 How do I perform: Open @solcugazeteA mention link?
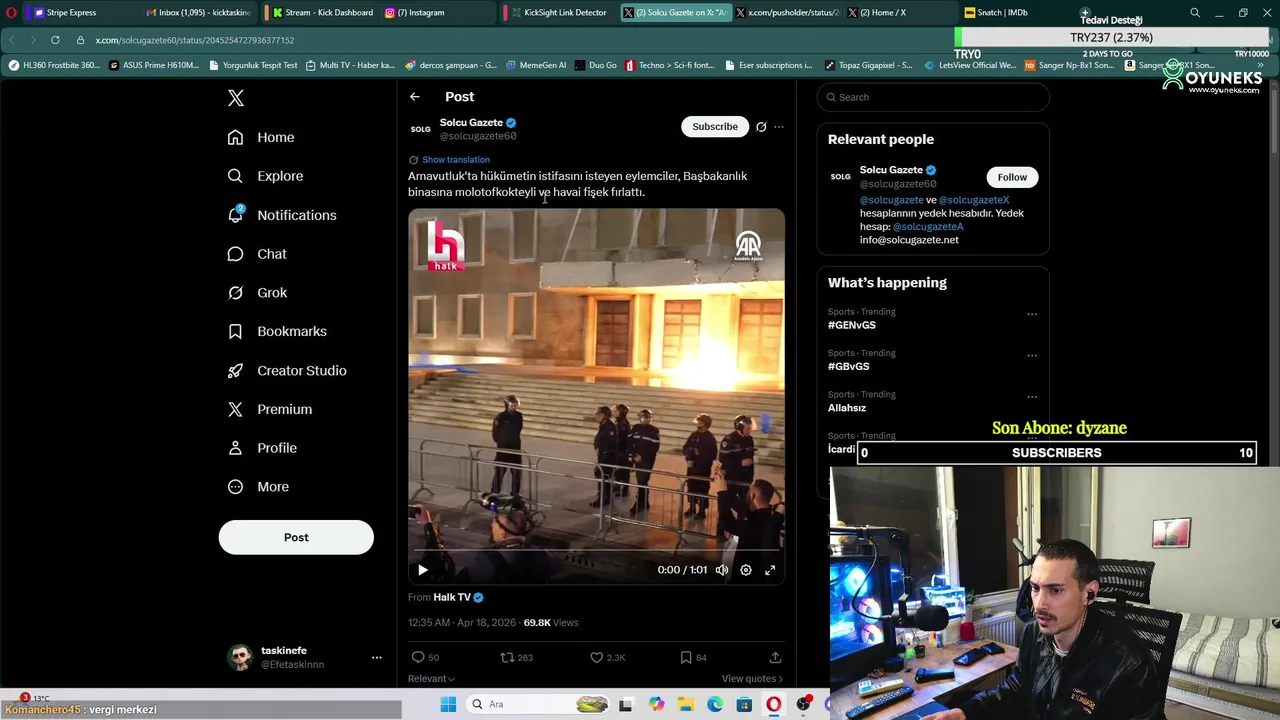(x=928, y=227)
